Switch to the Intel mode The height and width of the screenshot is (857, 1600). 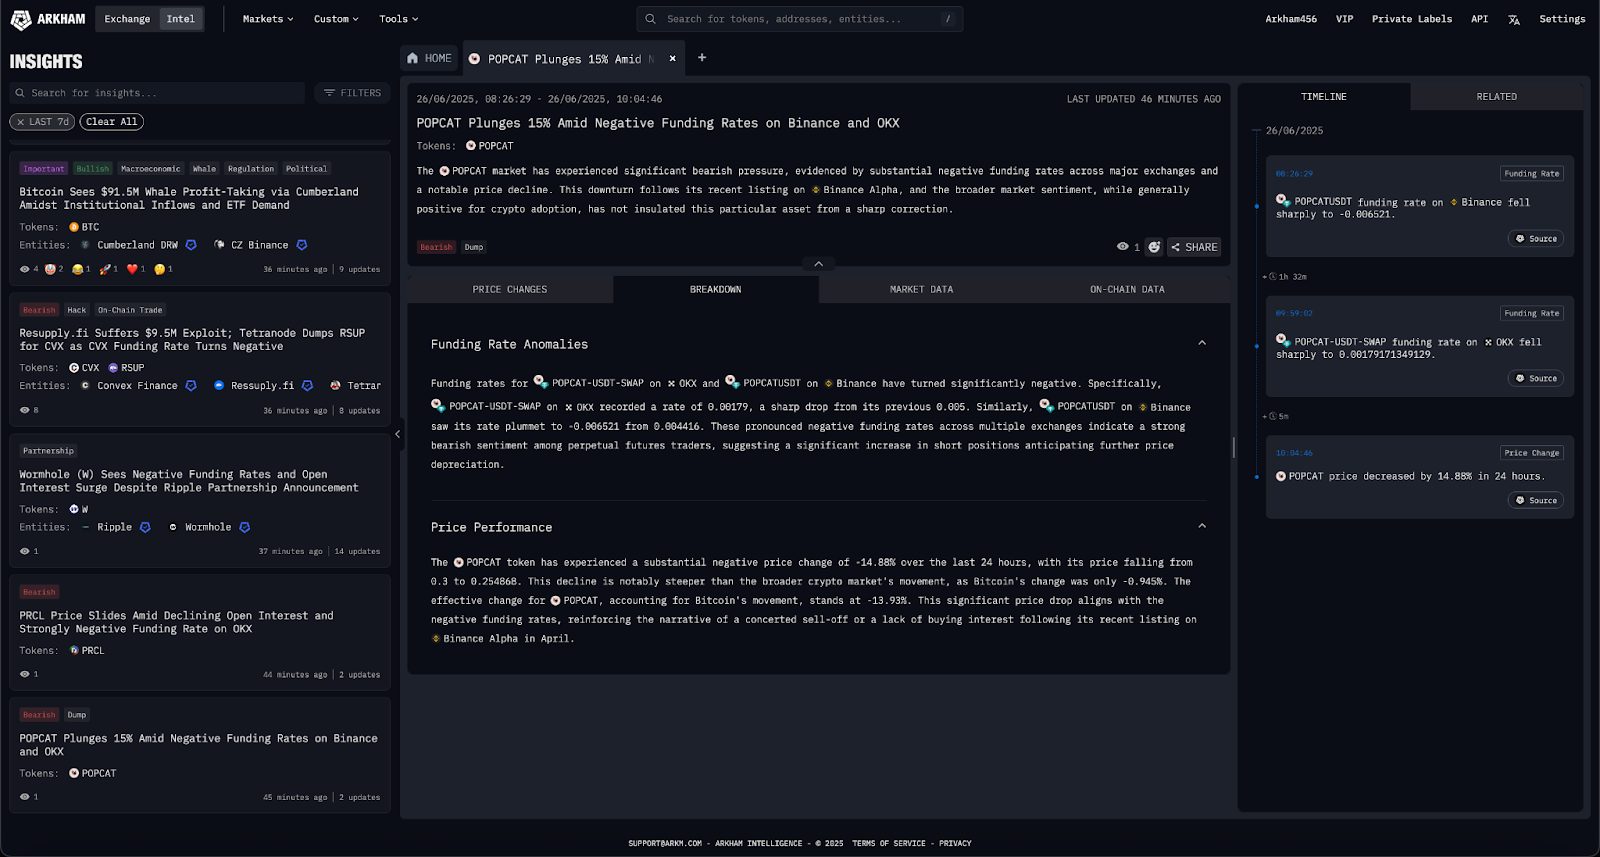pos(181,19)
